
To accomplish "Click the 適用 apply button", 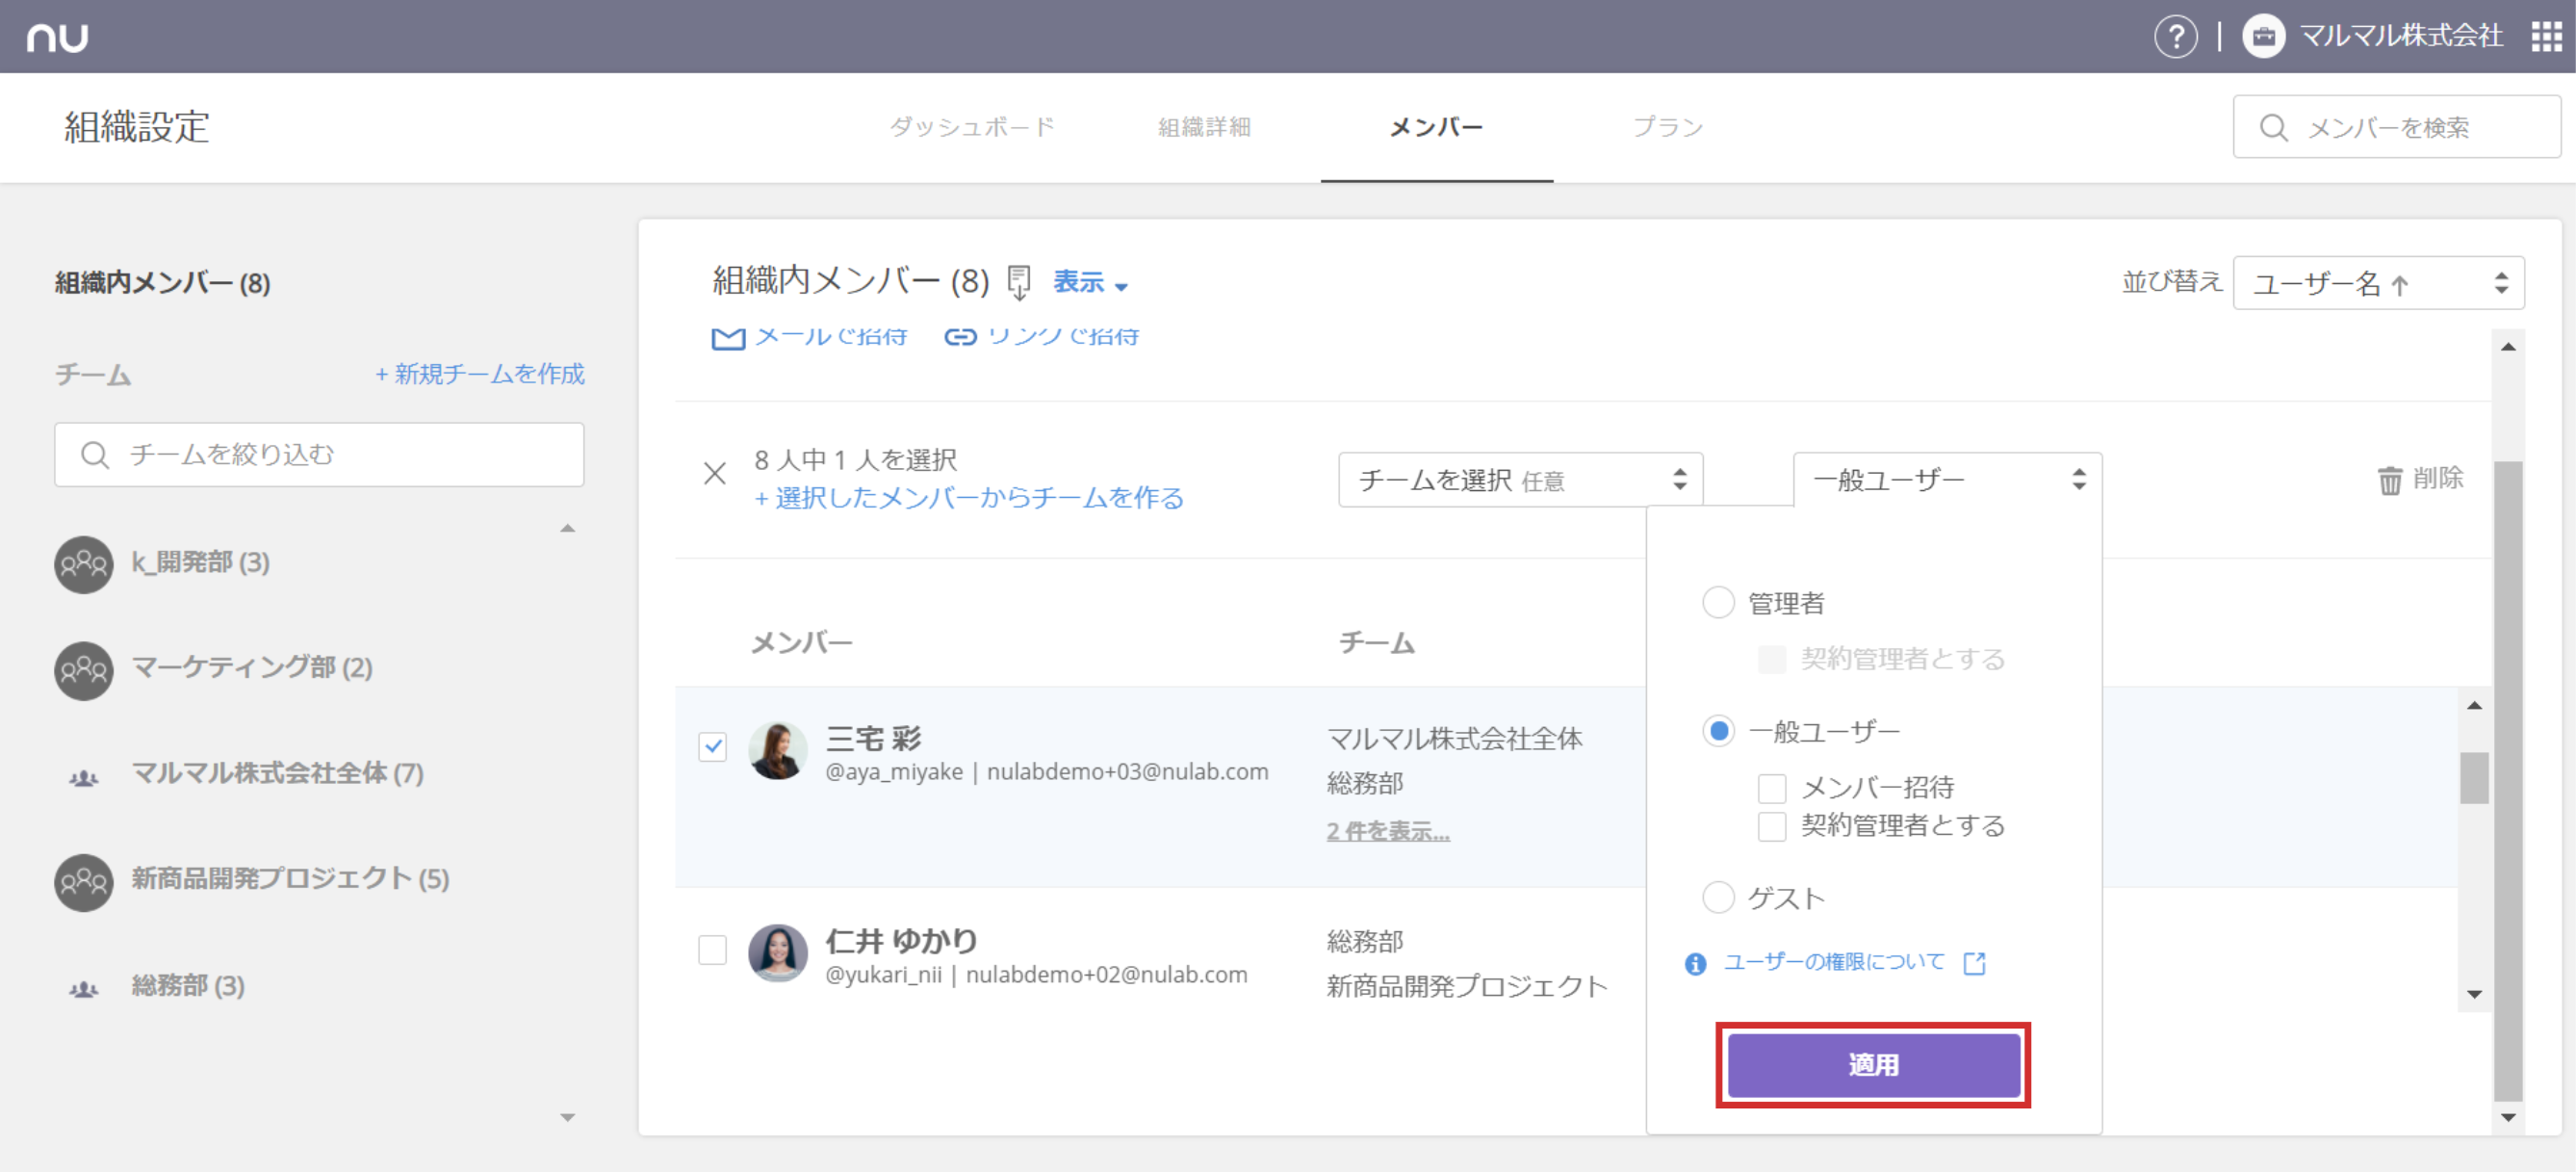I will (1873, 1065).
